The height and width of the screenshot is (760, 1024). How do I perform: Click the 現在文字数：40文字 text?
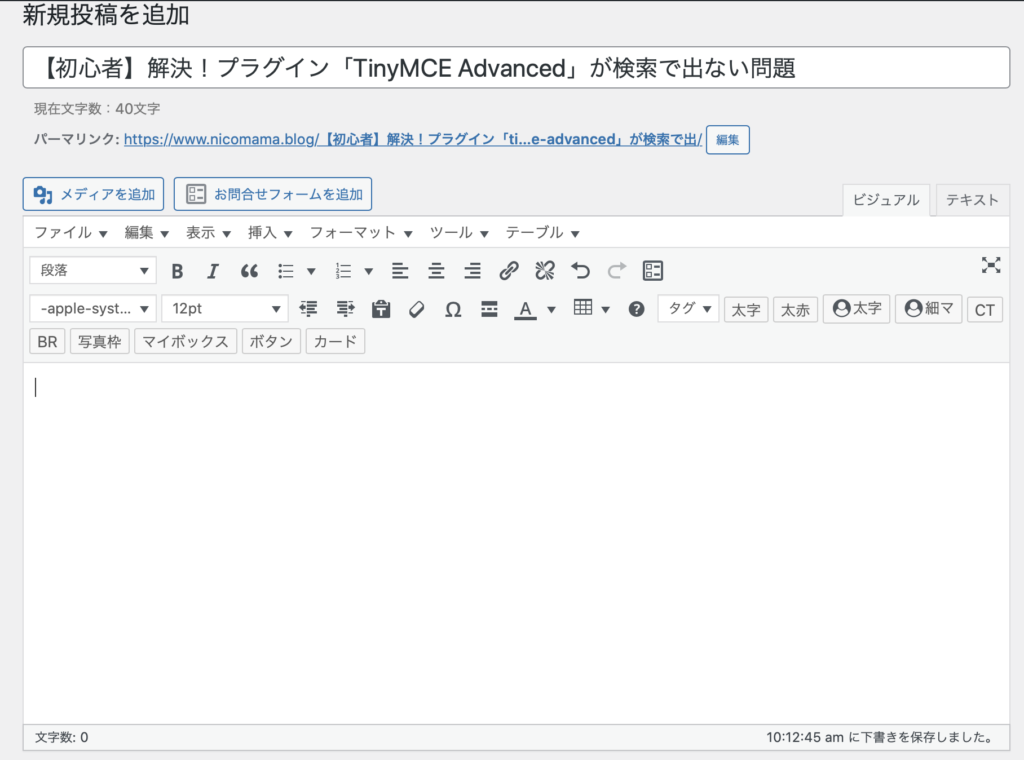[97, 108]
